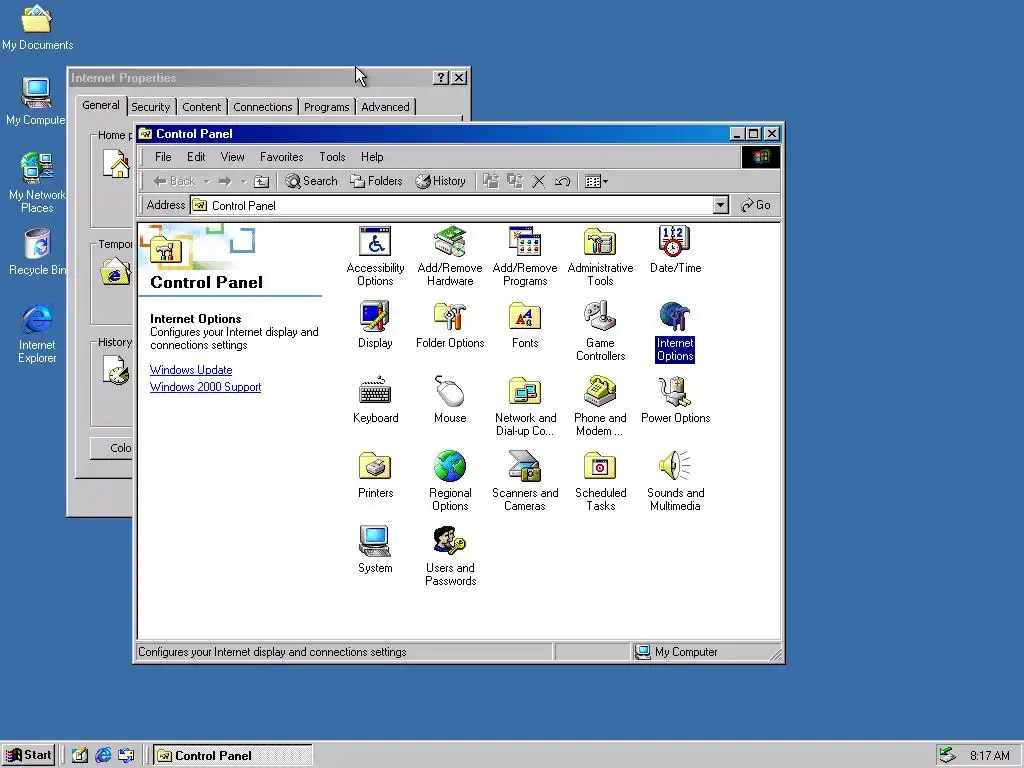Open Add/Remove Hardware icon
The image size is (1024, 768).
450,256
